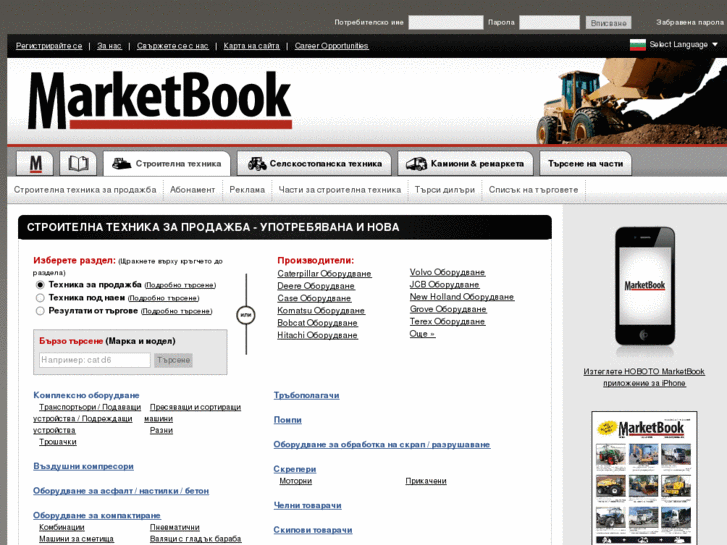Show more manufacturers via Още » link
This screenshot has height=545, width=727.
pyautogui.click(x=422, y=333)
